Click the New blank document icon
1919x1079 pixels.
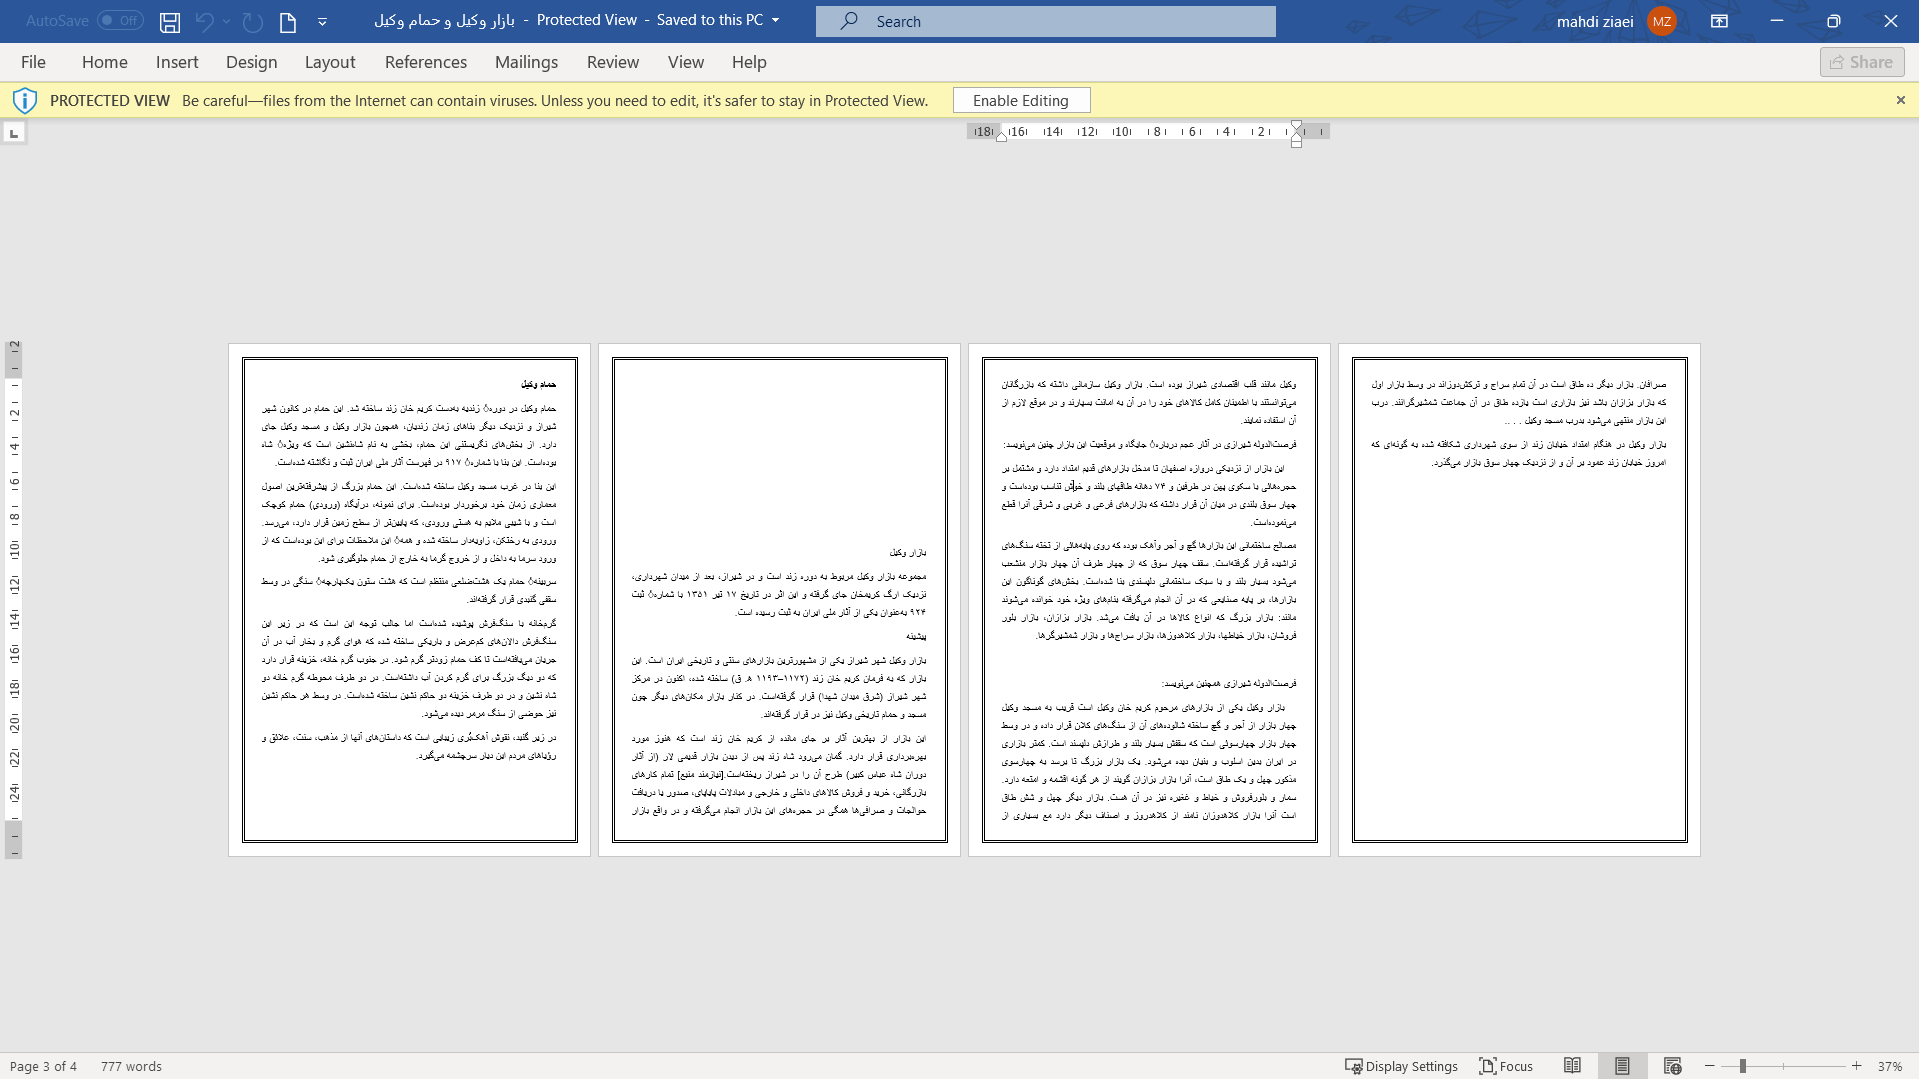[288, 21]
